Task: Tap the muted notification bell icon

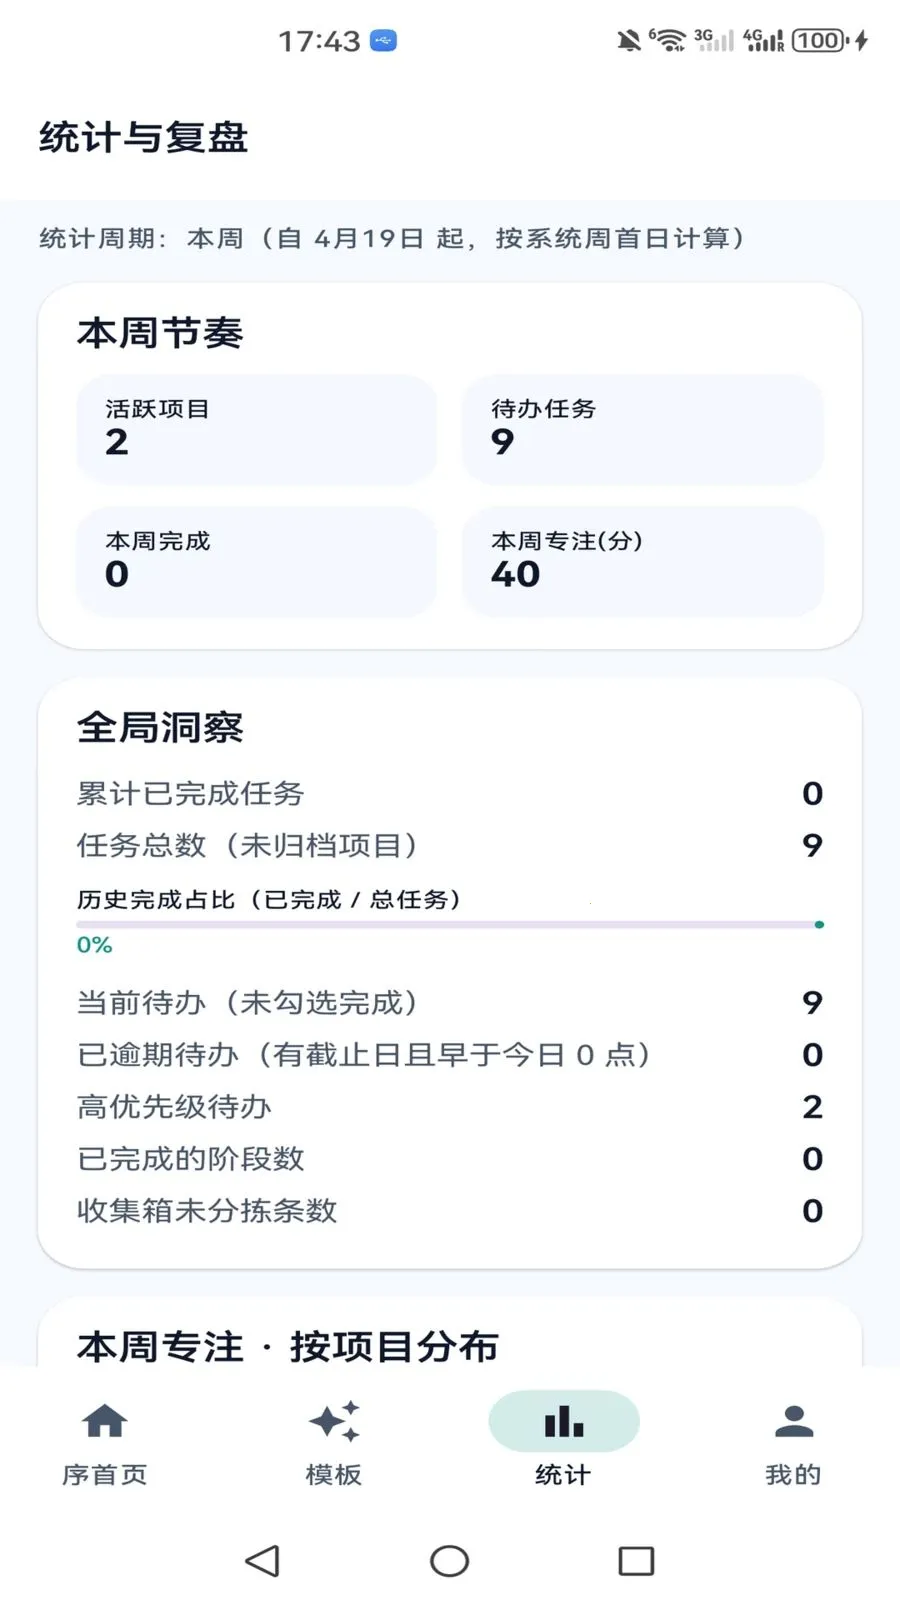Action: click(x=628, y=41)
